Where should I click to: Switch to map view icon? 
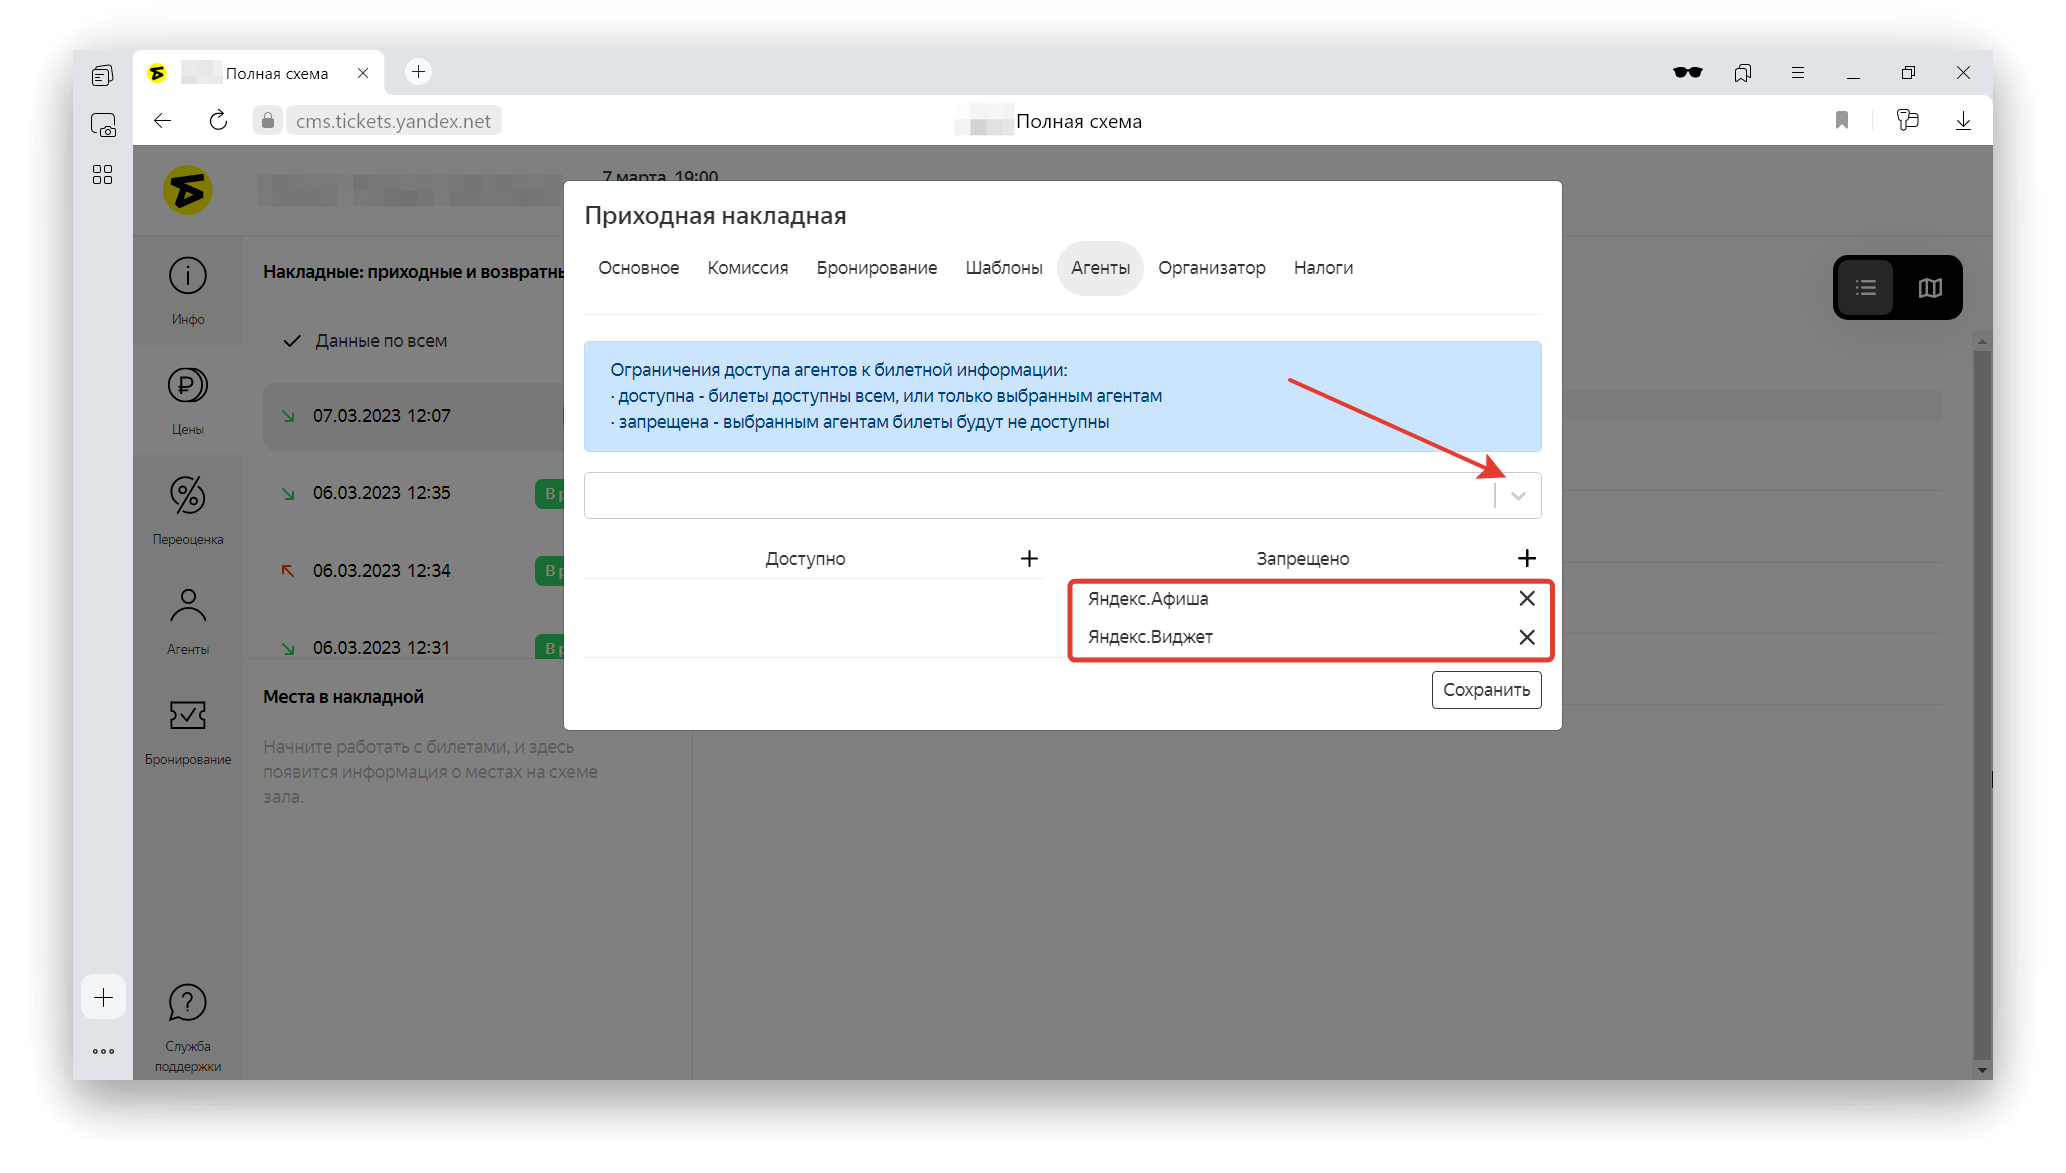[1930, 288]
